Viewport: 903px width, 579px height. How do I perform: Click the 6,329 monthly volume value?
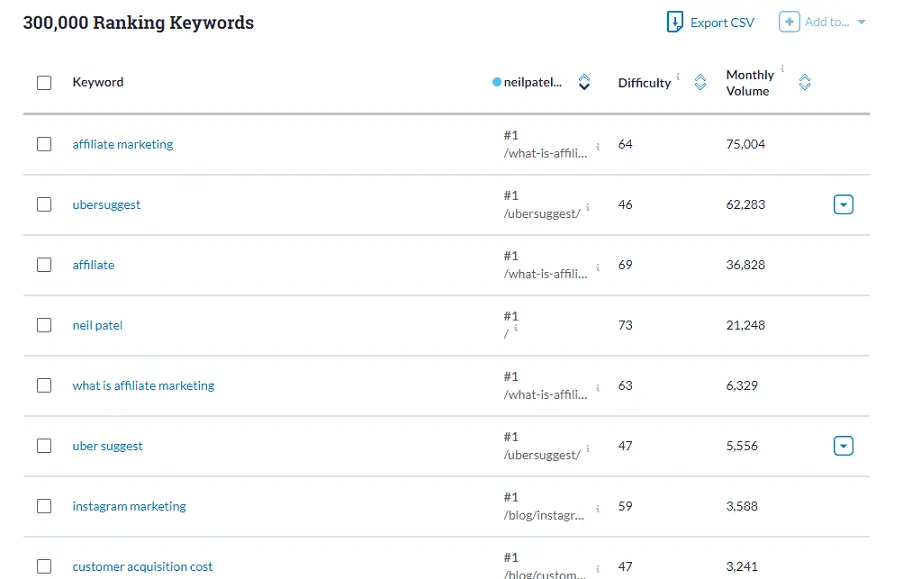click(742, 385)
